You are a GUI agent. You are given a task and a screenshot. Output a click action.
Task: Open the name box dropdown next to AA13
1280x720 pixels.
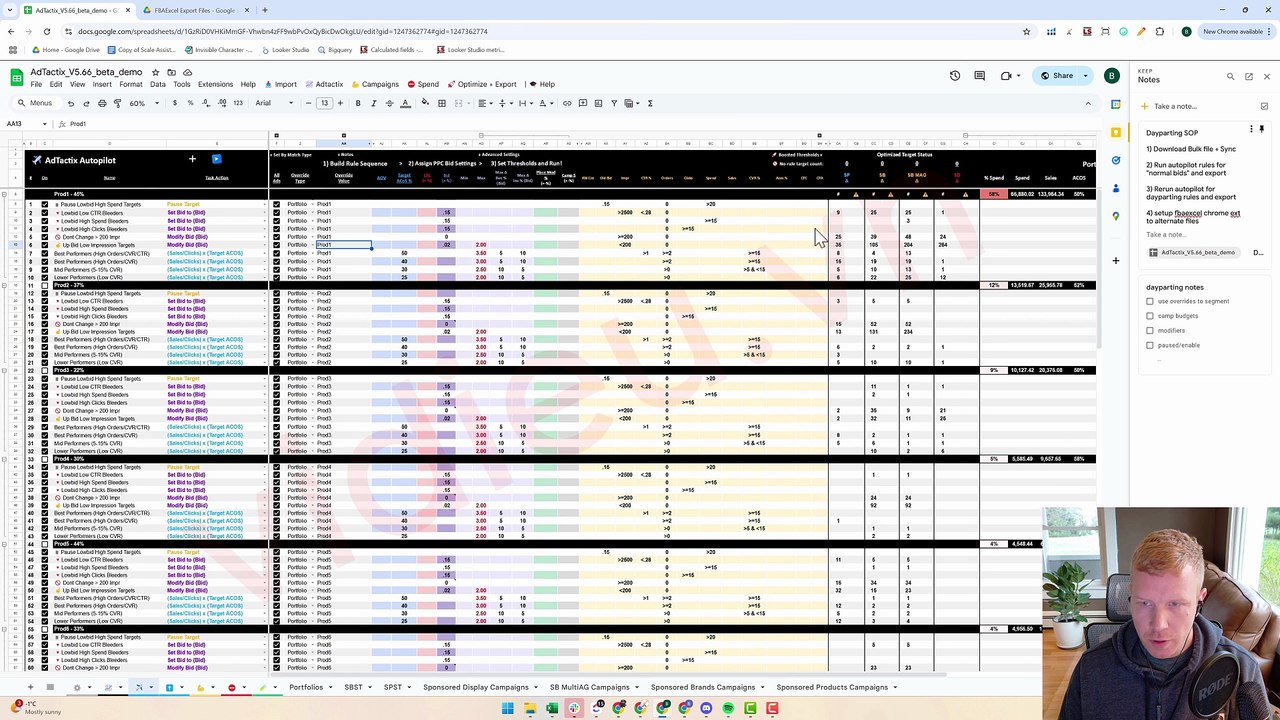pyautogui.click(x=45, y=124)
